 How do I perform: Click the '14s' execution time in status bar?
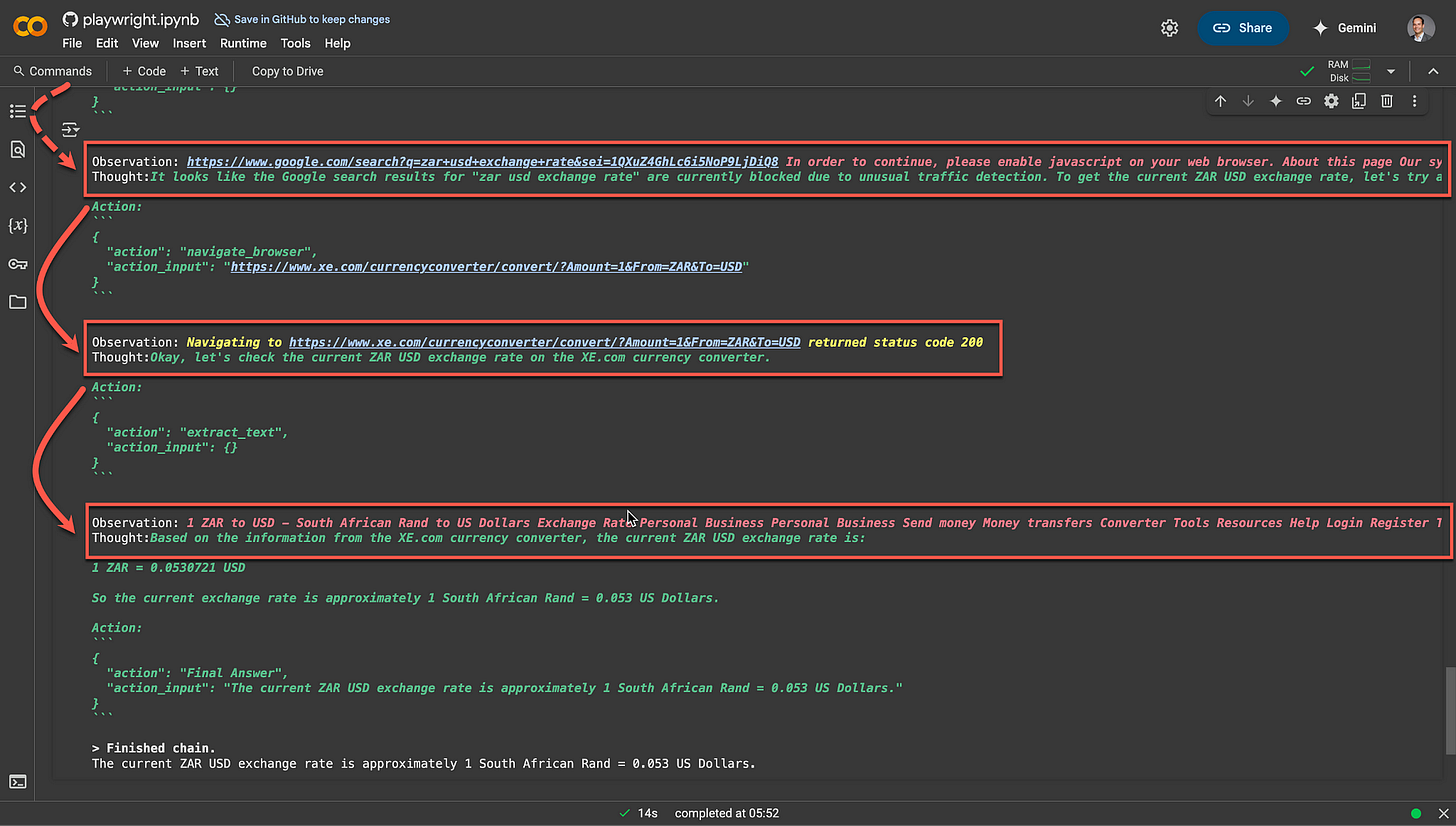pos(647,813)
